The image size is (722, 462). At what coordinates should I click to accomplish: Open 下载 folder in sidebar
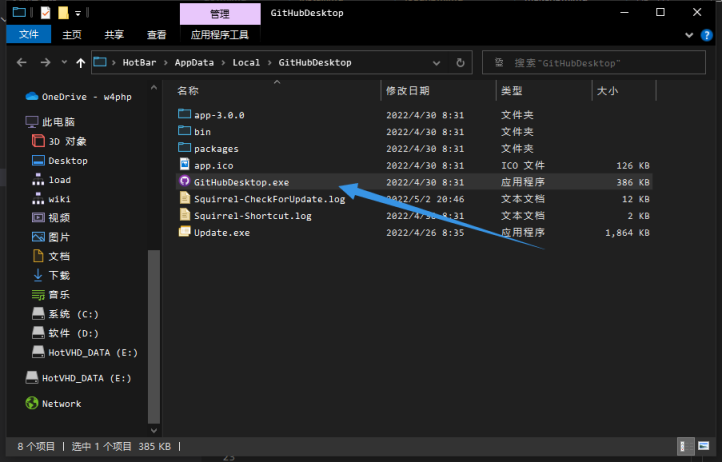point(51,275)
